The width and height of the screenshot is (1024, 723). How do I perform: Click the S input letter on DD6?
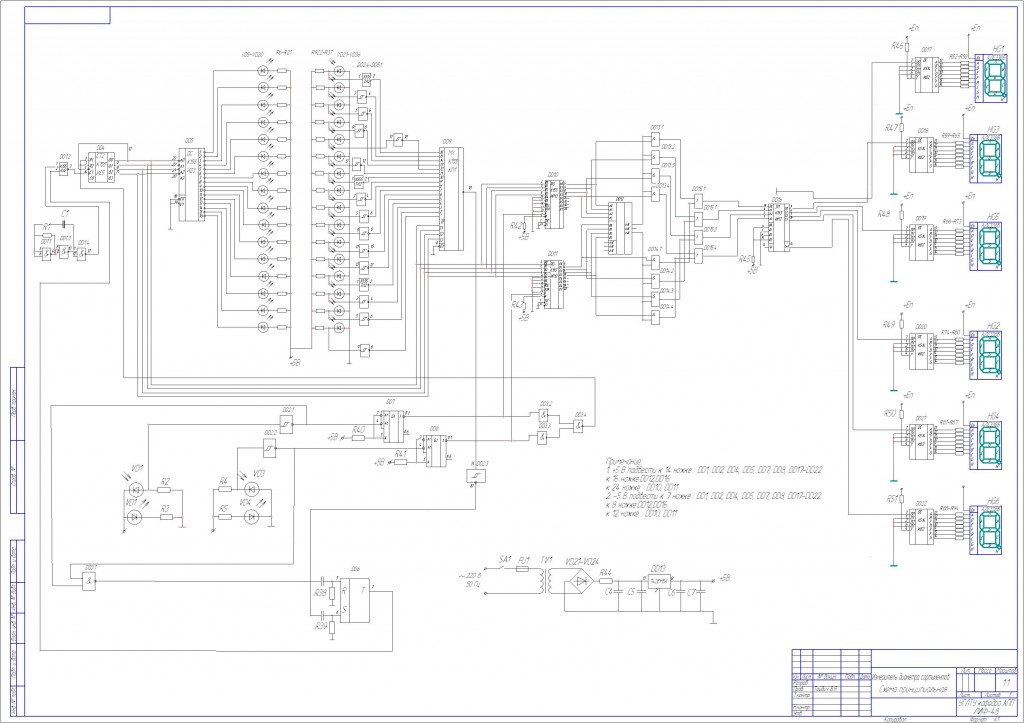tap(345, 610)
